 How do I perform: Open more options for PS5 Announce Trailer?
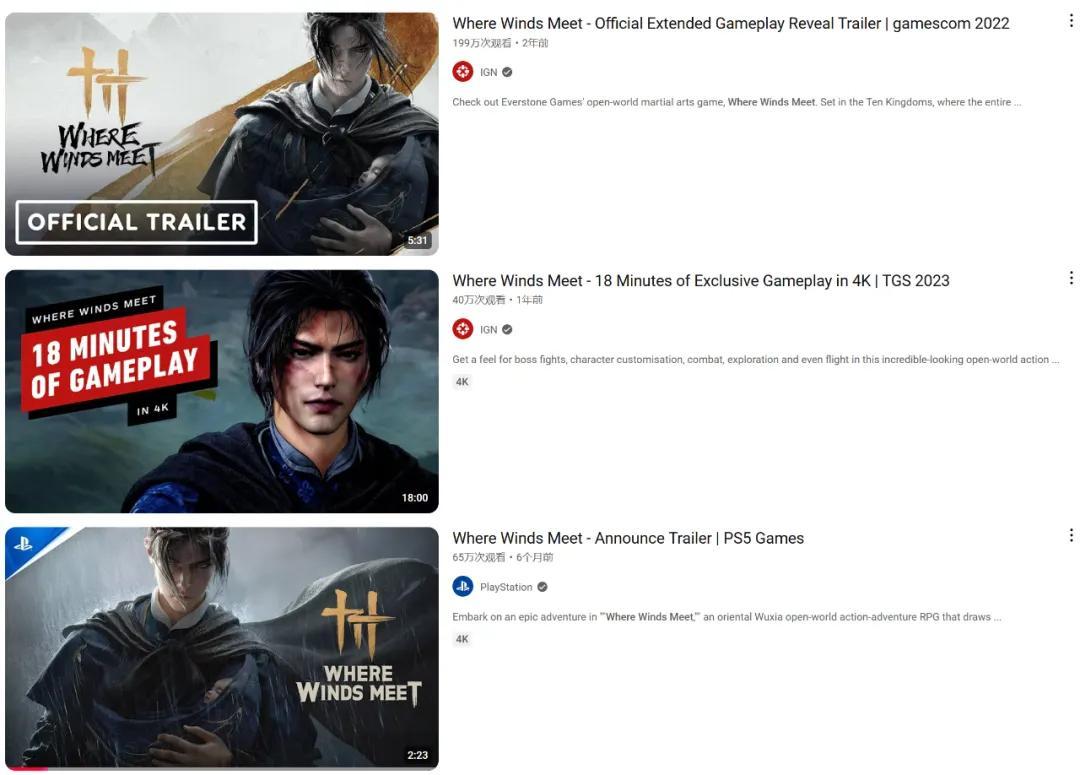1070,536
